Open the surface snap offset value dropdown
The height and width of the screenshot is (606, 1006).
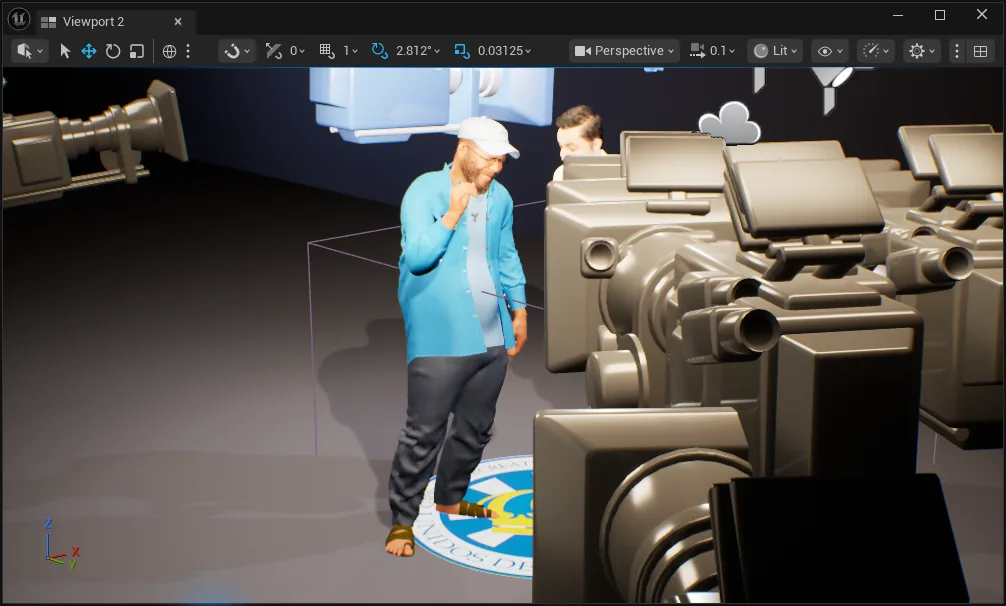pos(297,51)
